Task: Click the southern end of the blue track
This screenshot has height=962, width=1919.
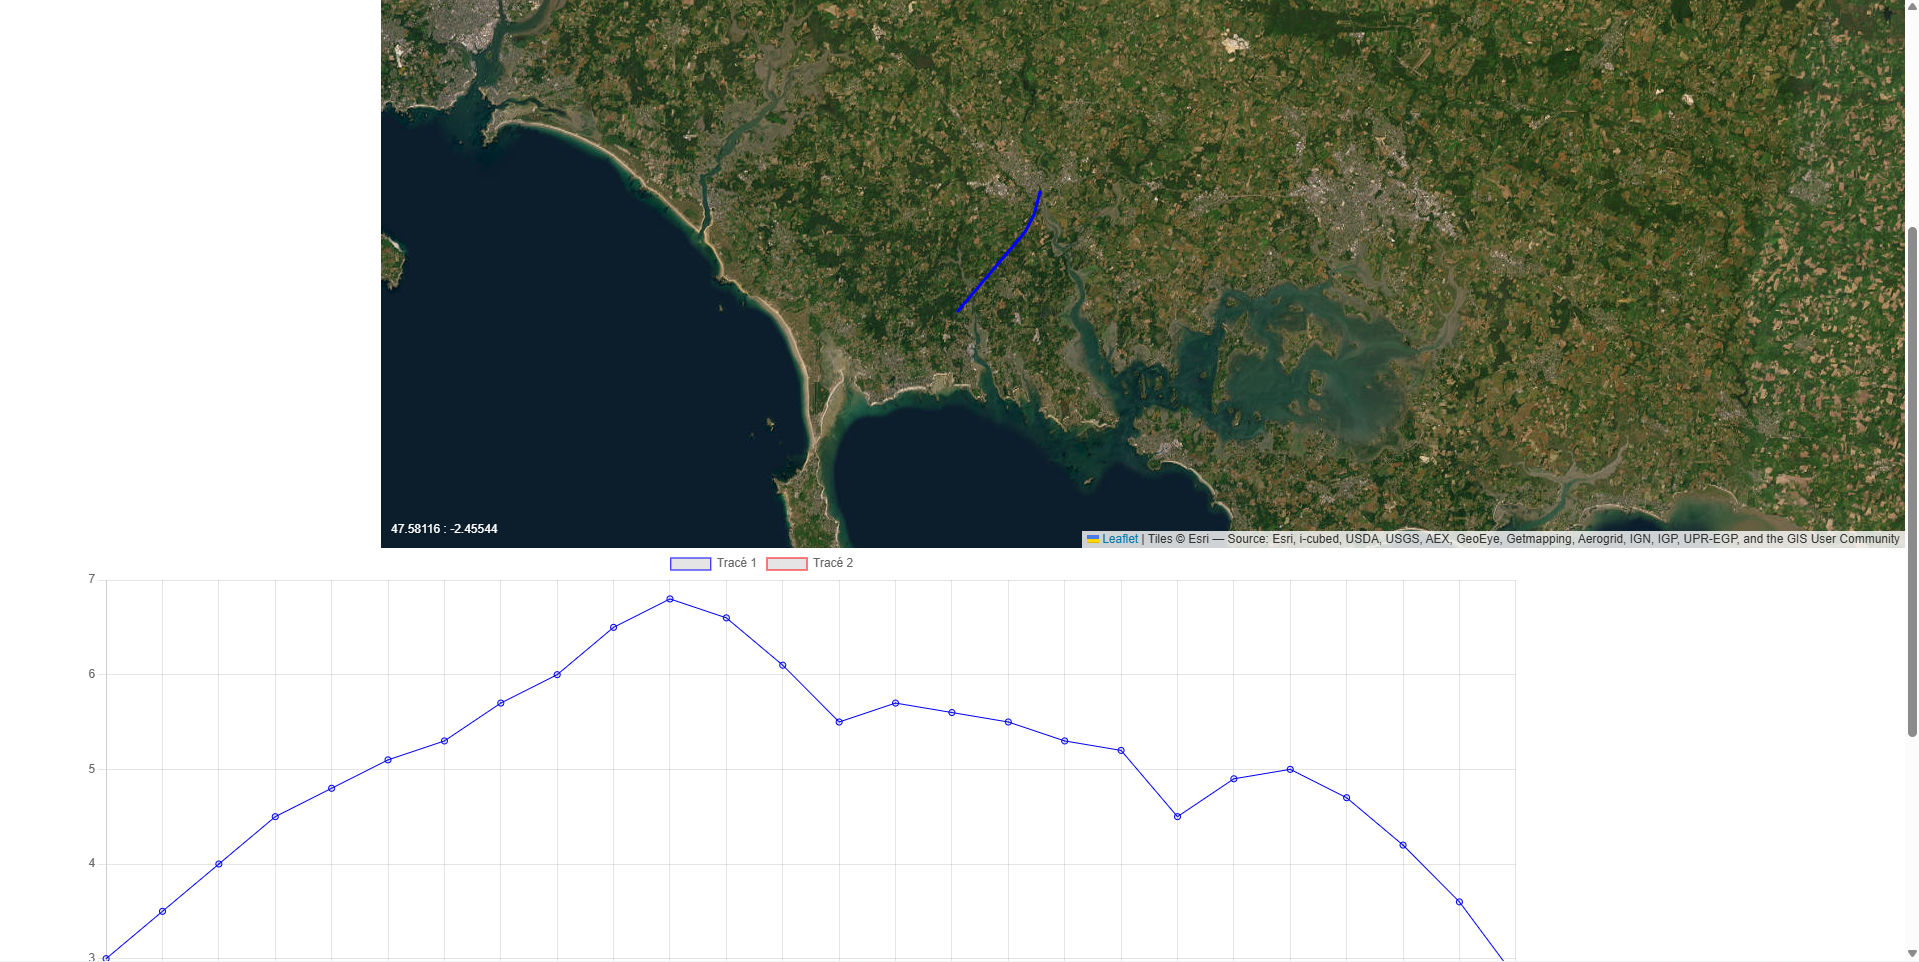Action: tap(959, 310)
